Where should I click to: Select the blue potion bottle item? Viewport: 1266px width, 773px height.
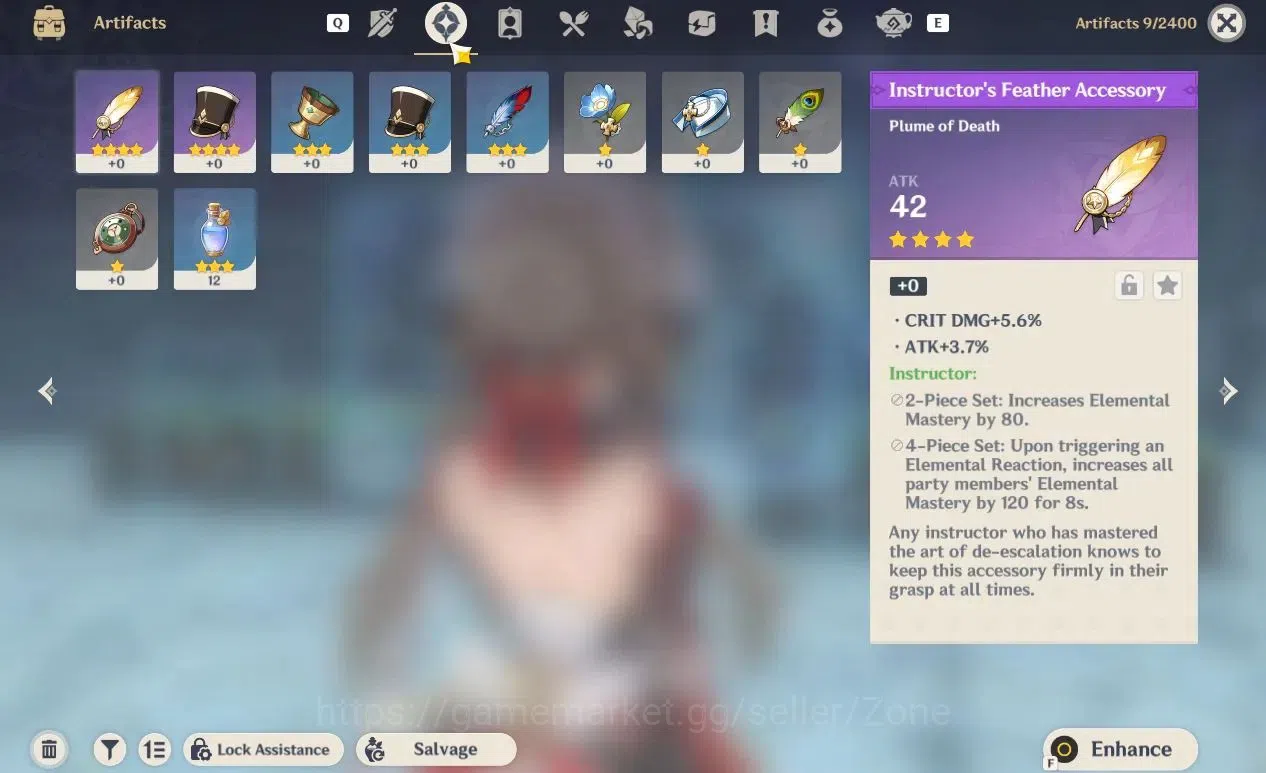coord(214,239)
